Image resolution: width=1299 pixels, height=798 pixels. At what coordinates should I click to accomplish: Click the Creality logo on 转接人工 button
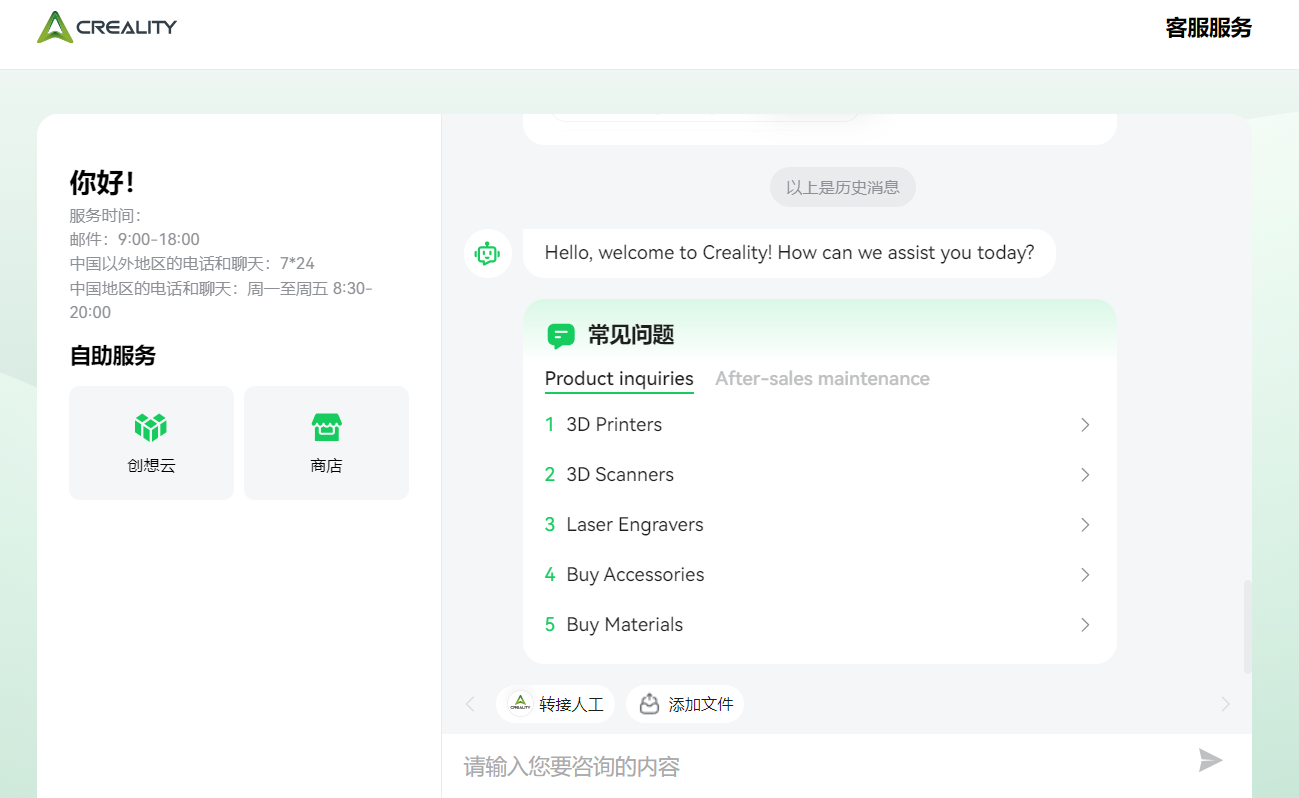pos(520,704)
